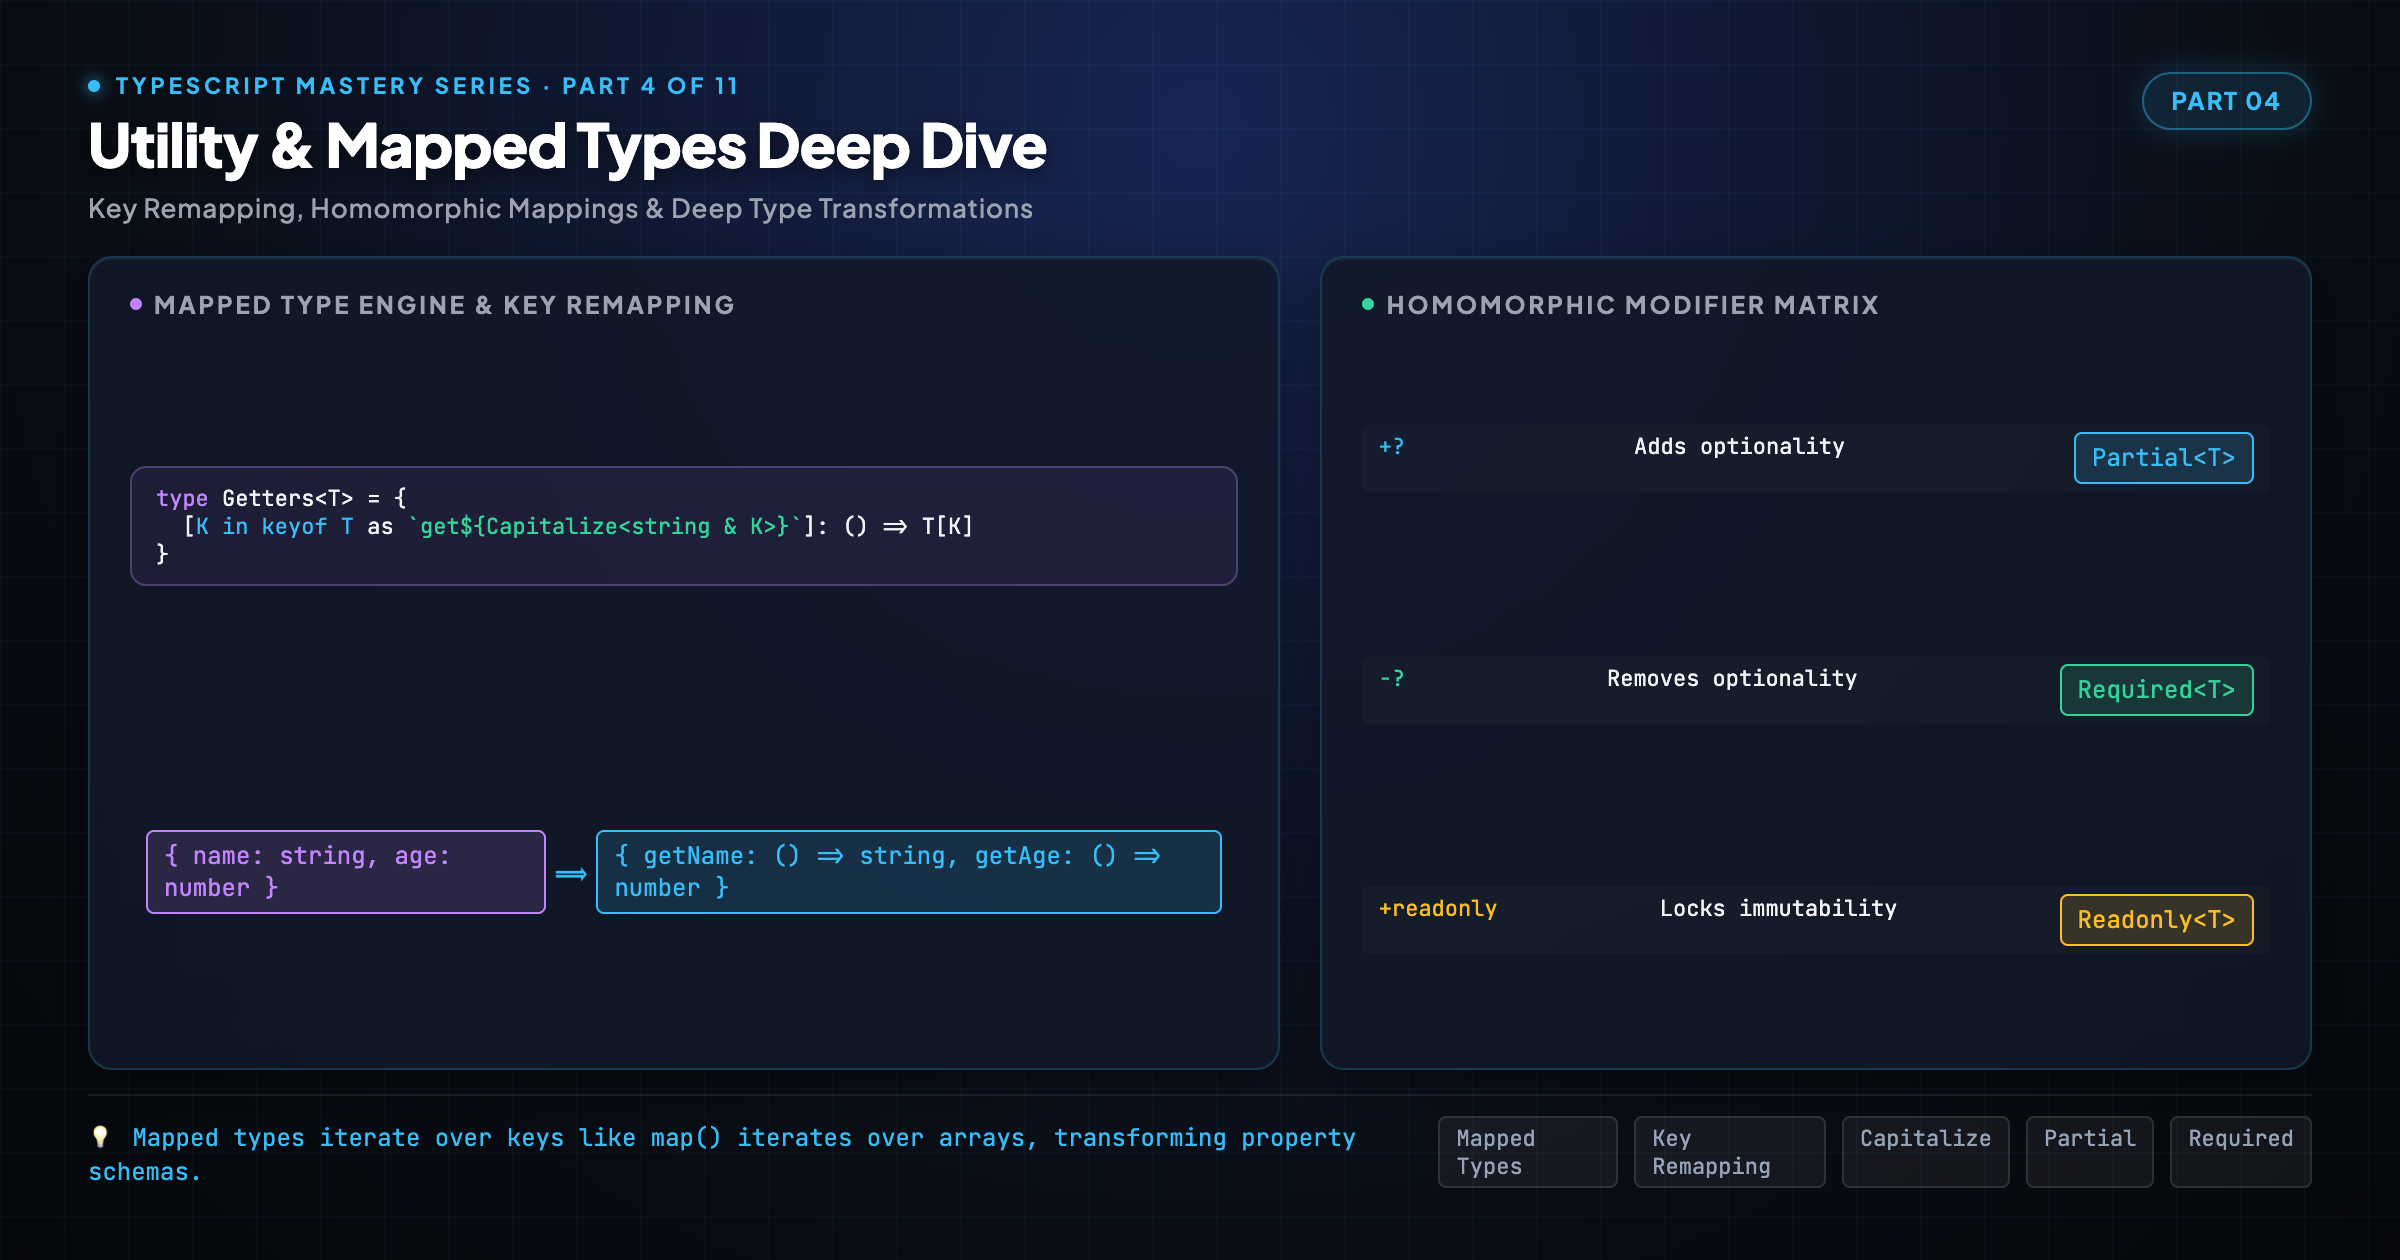Click the 'Locks immutability' description

(x=1778, y=908)
